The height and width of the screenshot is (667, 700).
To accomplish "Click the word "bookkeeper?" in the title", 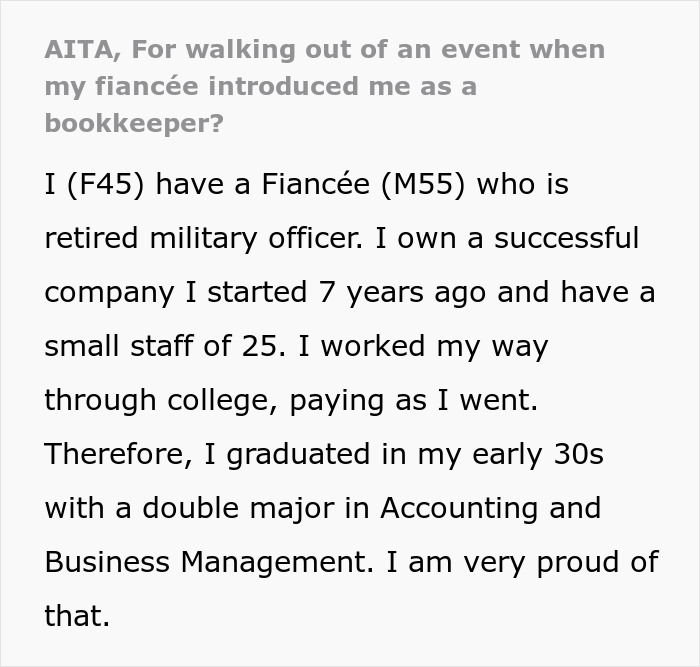I will pos(134,123).
